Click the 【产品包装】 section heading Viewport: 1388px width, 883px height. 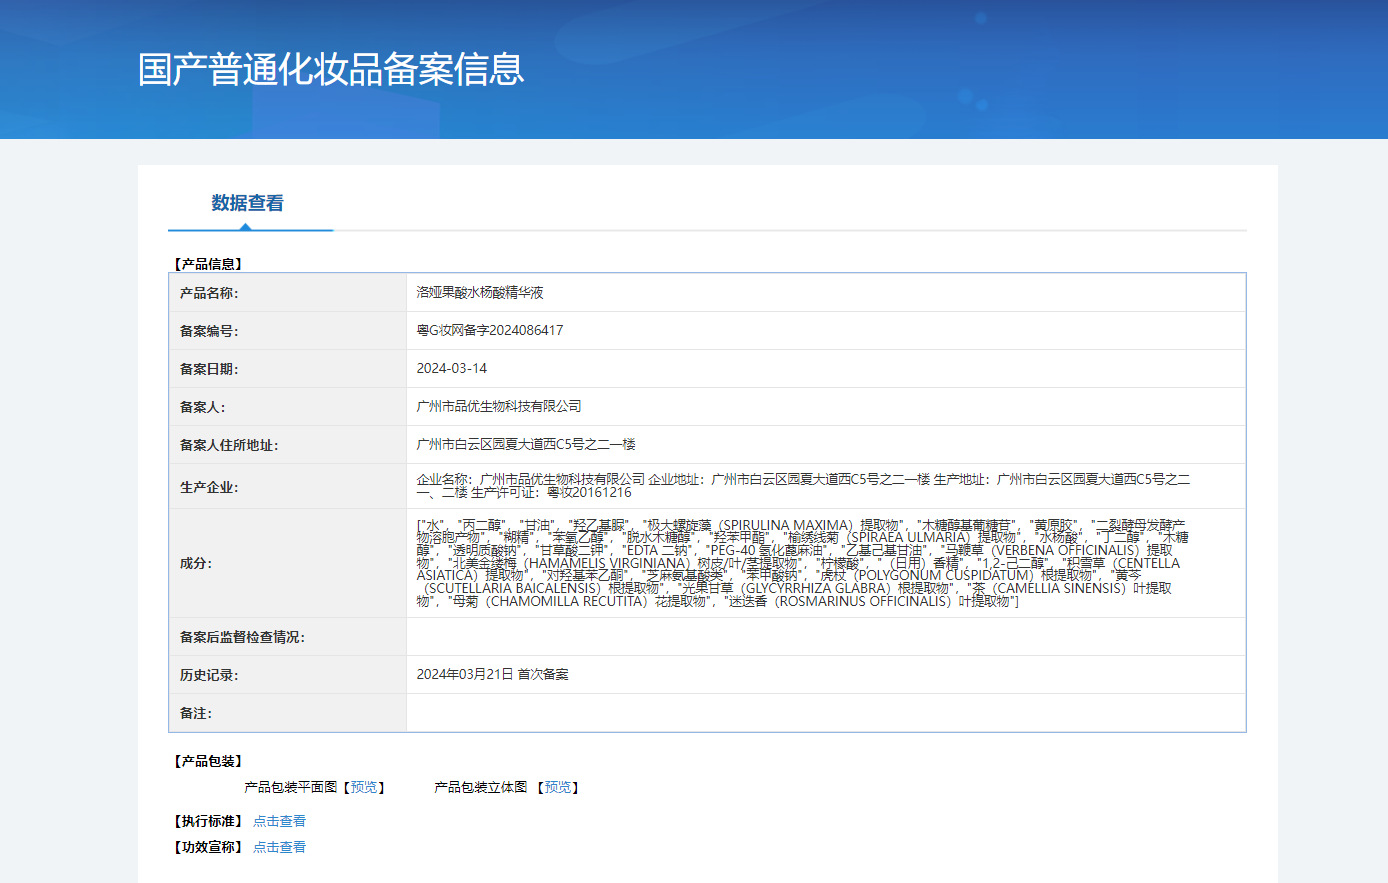209,761
